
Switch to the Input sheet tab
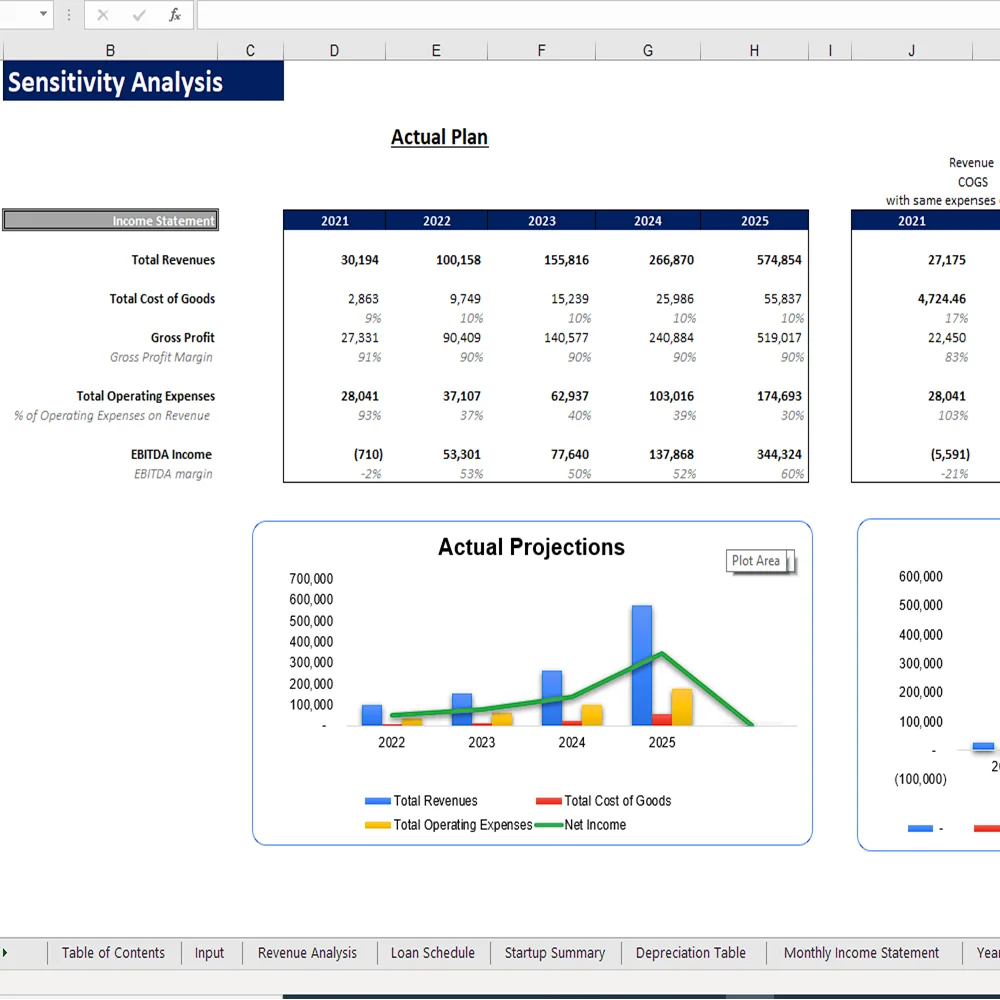(210, 952)
